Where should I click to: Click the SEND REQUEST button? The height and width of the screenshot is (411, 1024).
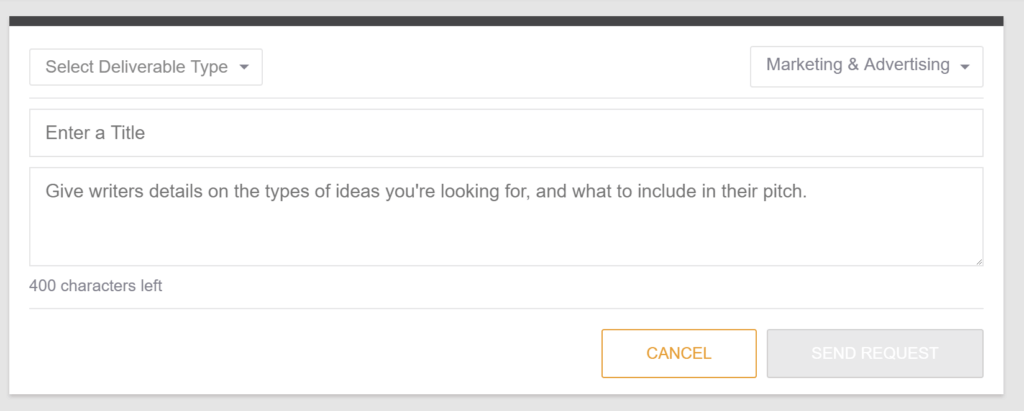click(x=874, y=353)
